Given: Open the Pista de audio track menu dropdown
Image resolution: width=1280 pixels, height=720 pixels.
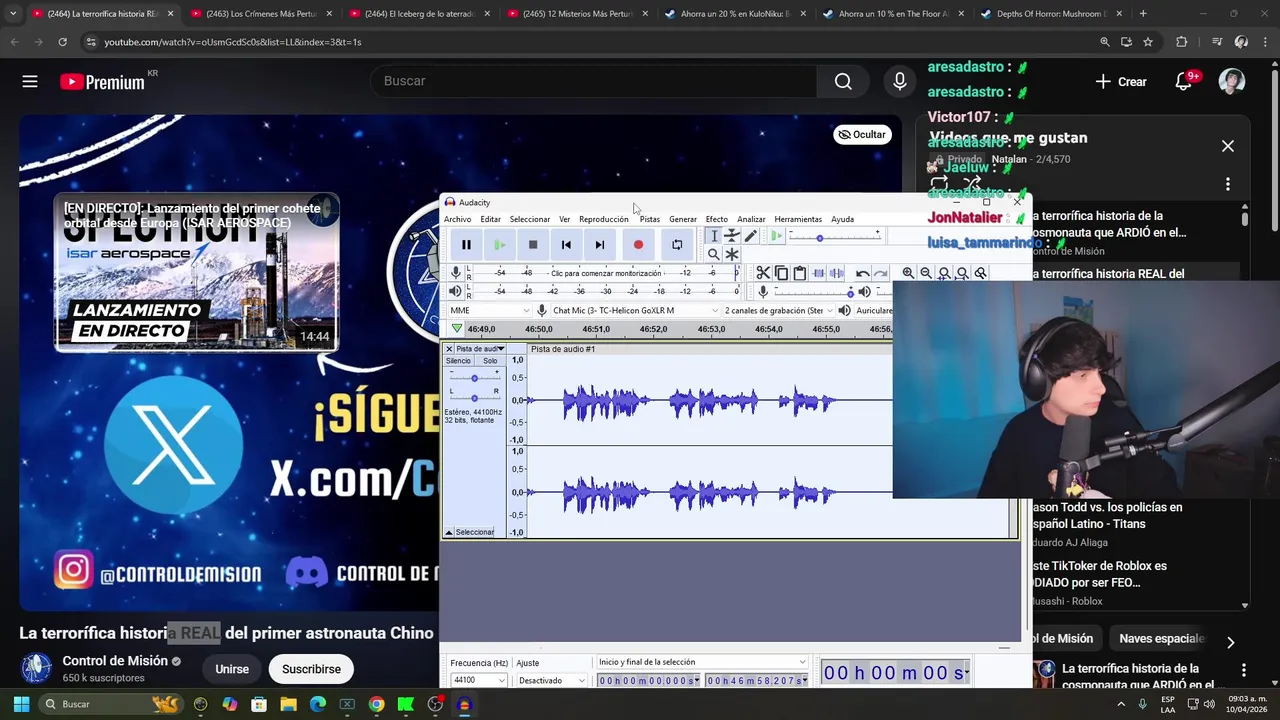Looking at the screenshot, I should (480, 349).
